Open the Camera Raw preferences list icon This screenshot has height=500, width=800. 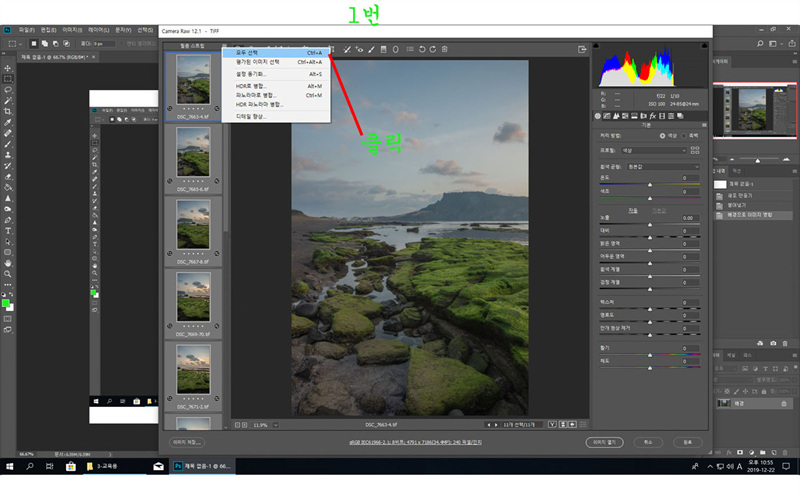tap(410, 49)
